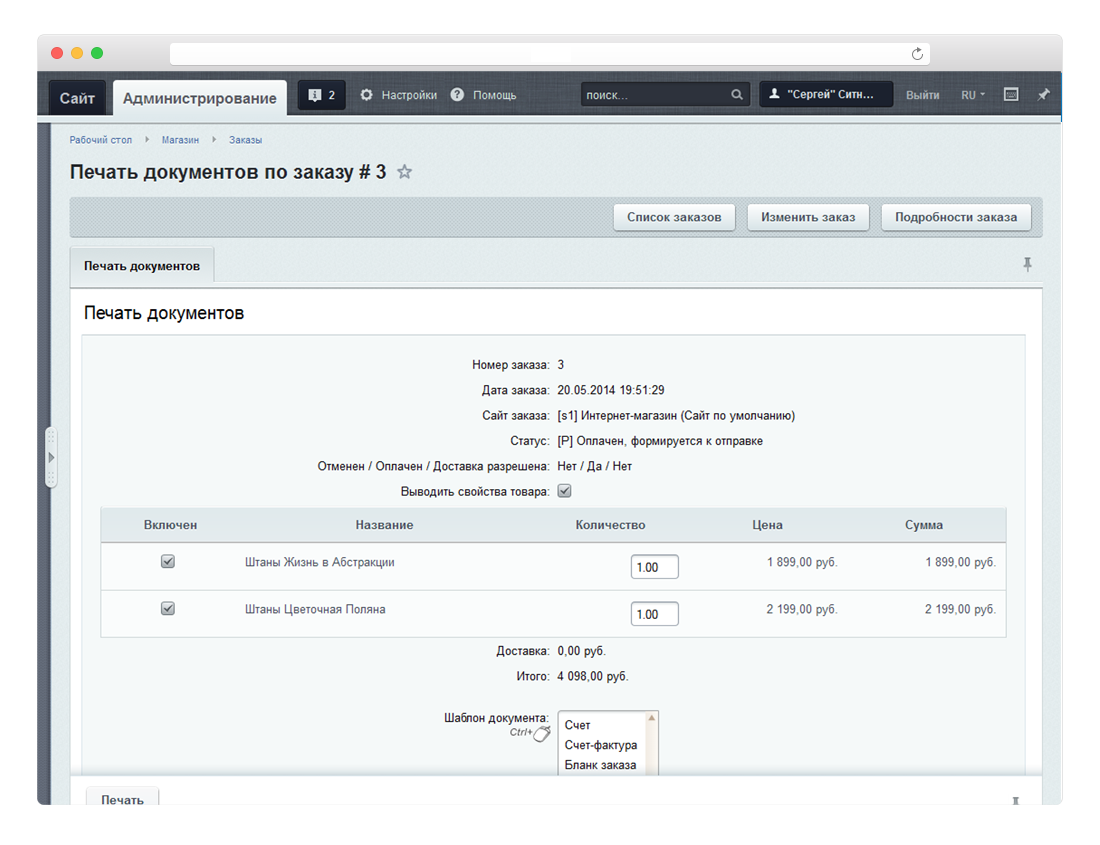Pin the tab panel using pin icon

[1027, 265]
